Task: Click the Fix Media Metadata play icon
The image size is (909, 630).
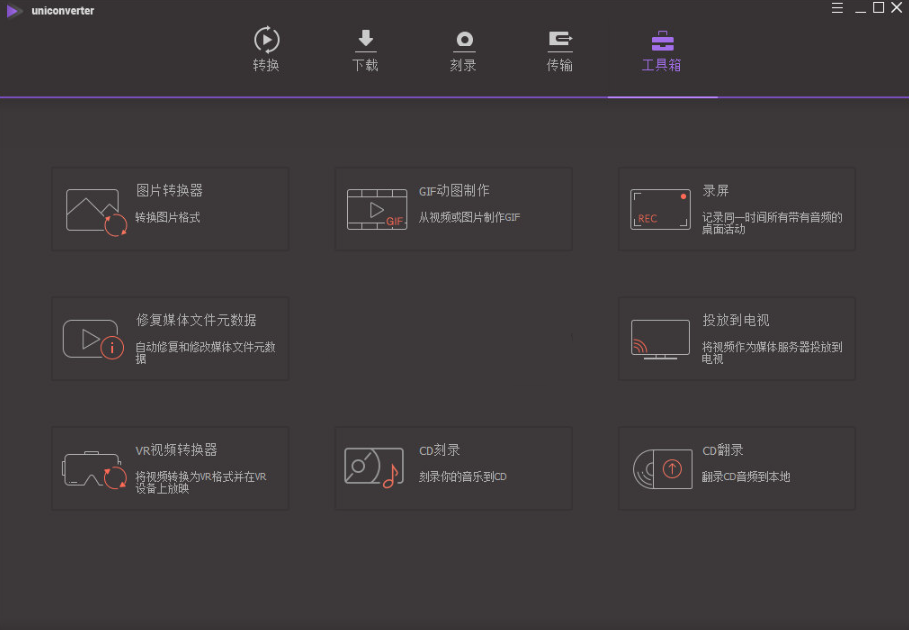Action: click(x=94, y=337)
